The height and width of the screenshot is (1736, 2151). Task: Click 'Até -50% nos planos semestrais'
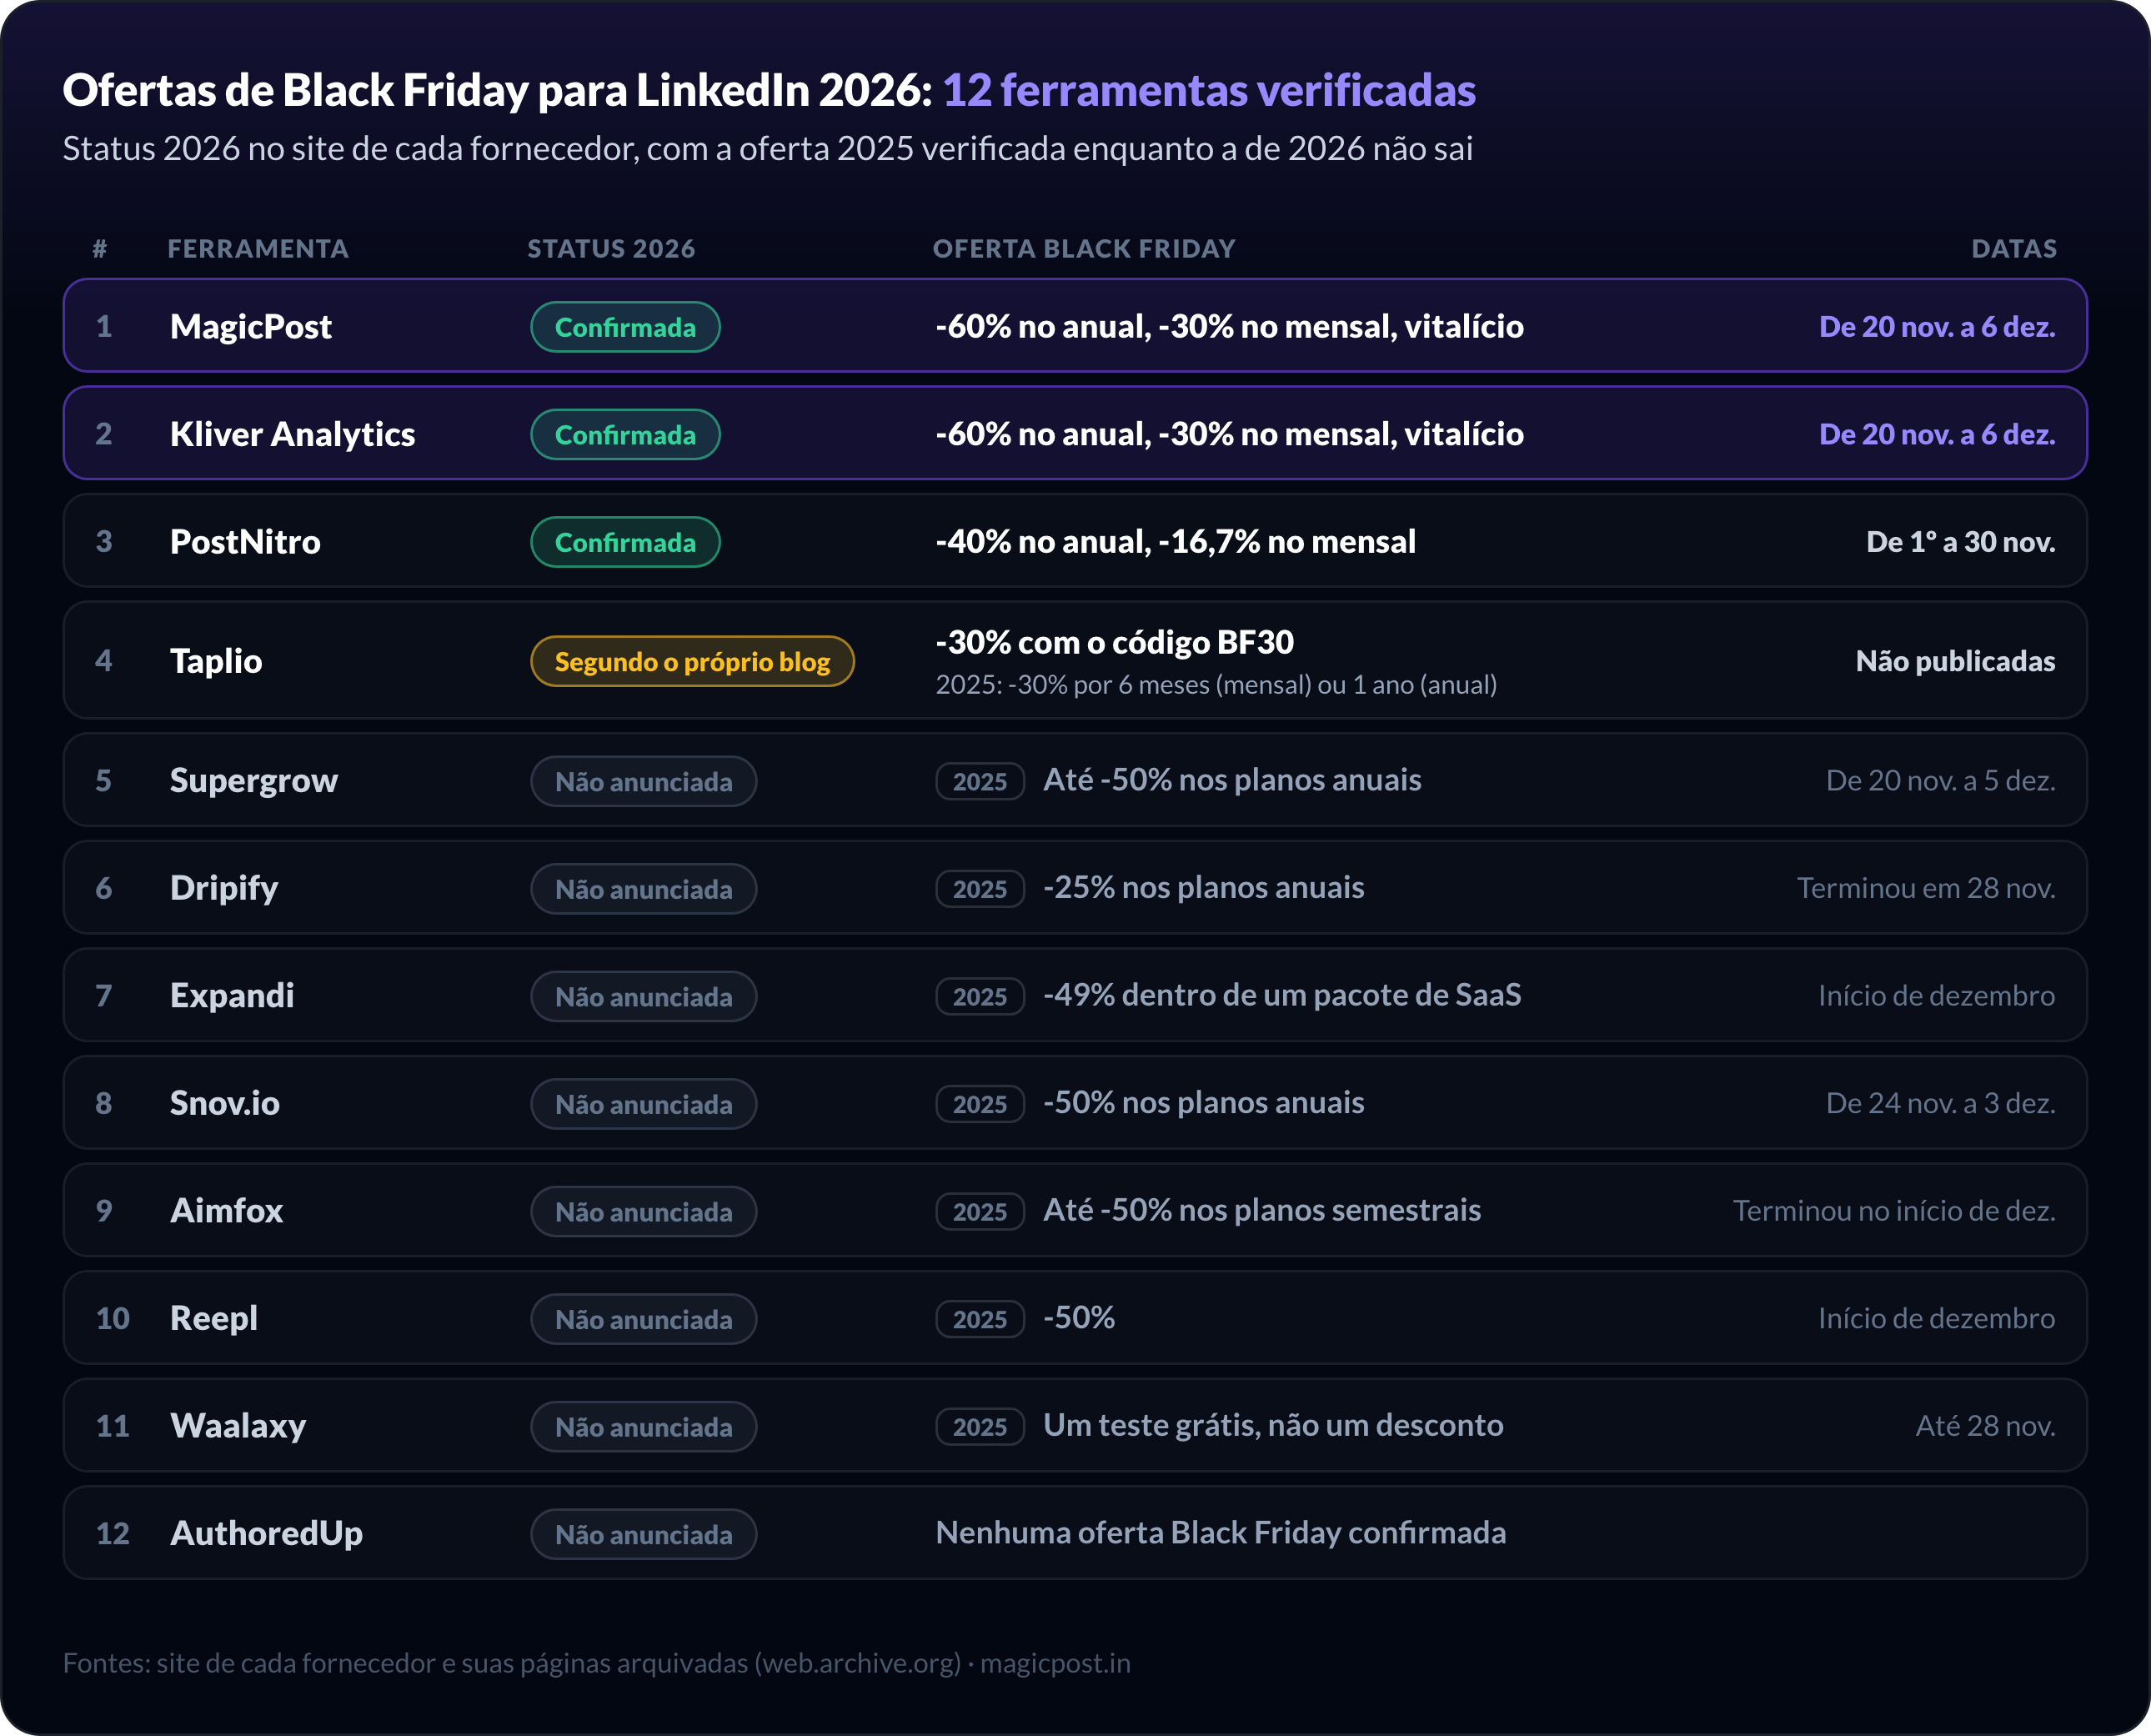1262,1210
